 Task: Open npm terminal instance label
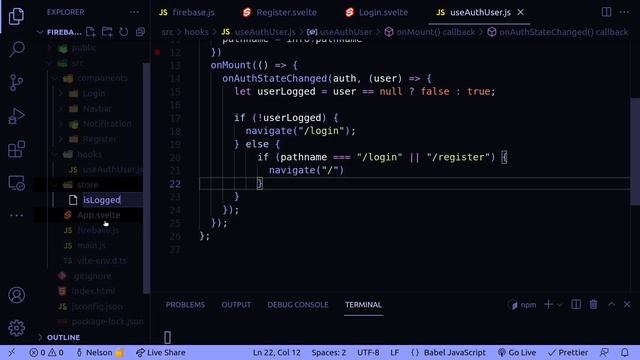pyautogui.click(x=523, y=305)
